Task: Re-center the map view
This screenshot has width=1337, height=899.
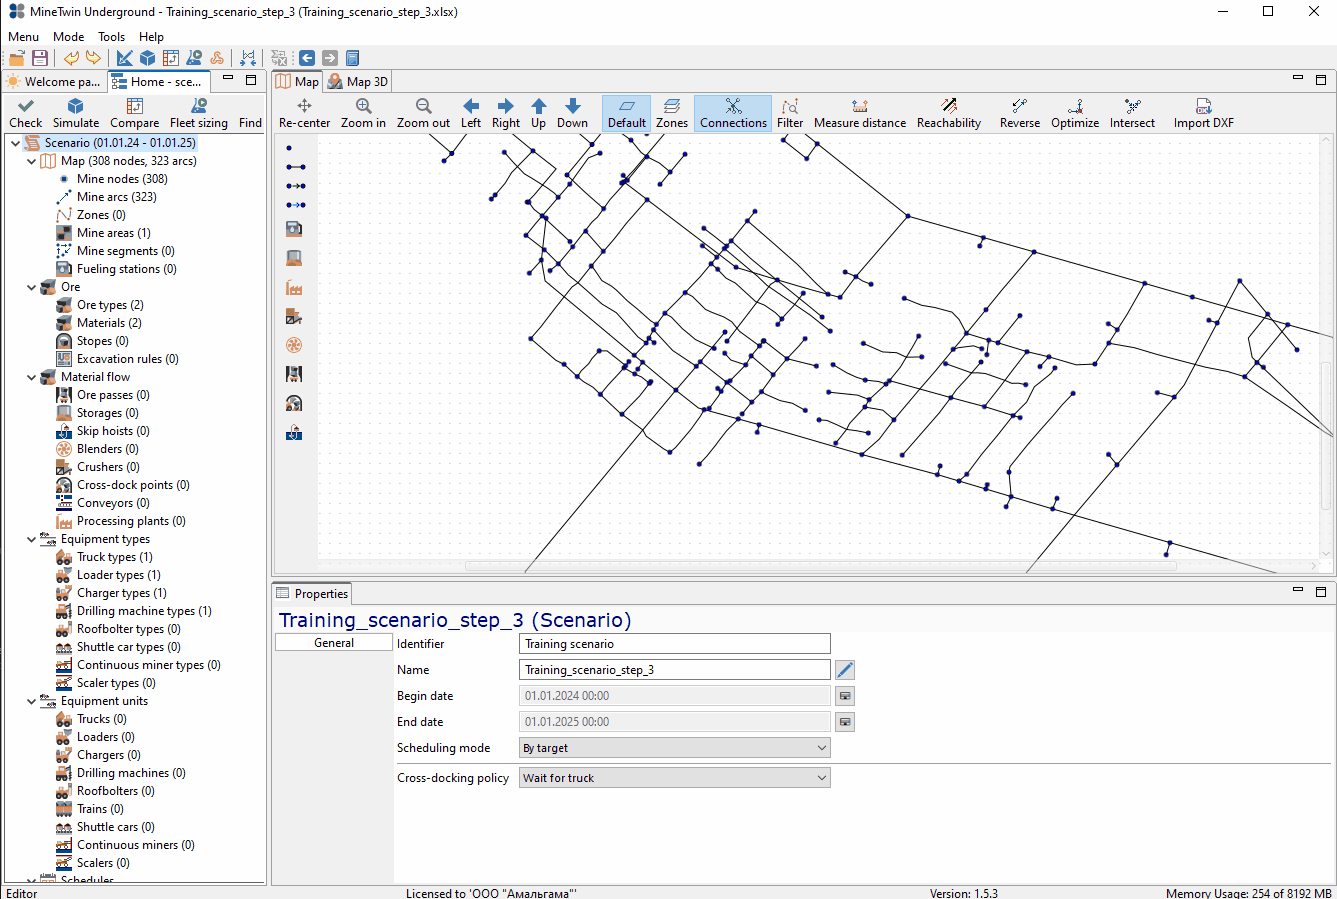Action: tap(304, 113)
